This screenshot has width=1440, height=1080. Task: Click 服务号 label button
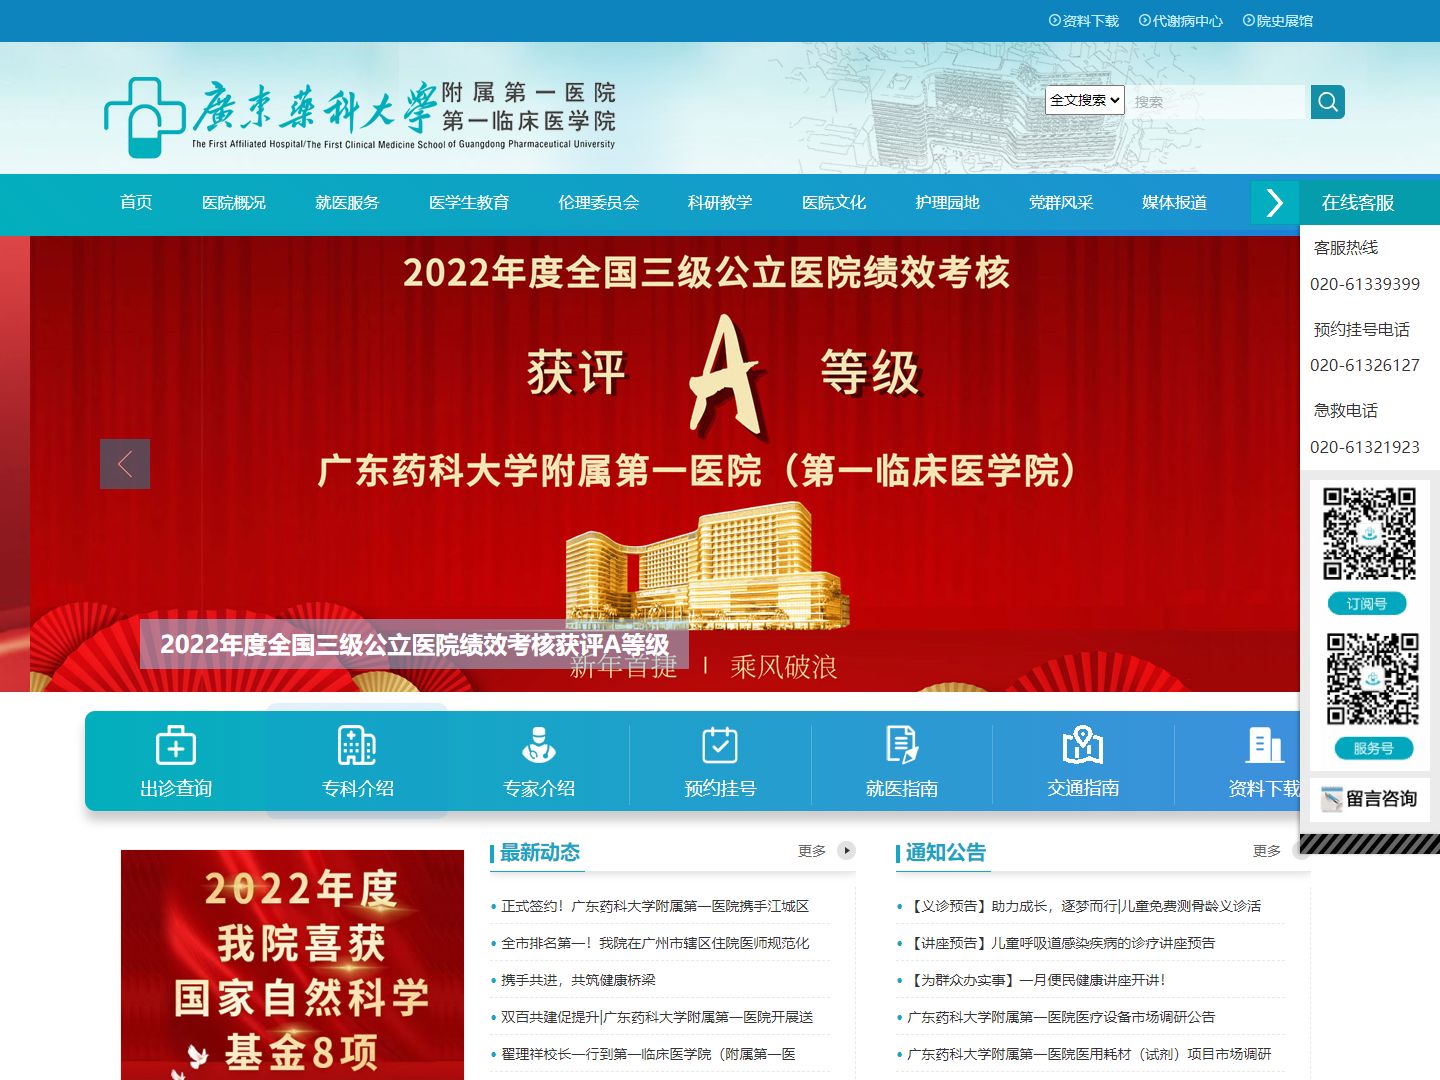(1374, 748)
